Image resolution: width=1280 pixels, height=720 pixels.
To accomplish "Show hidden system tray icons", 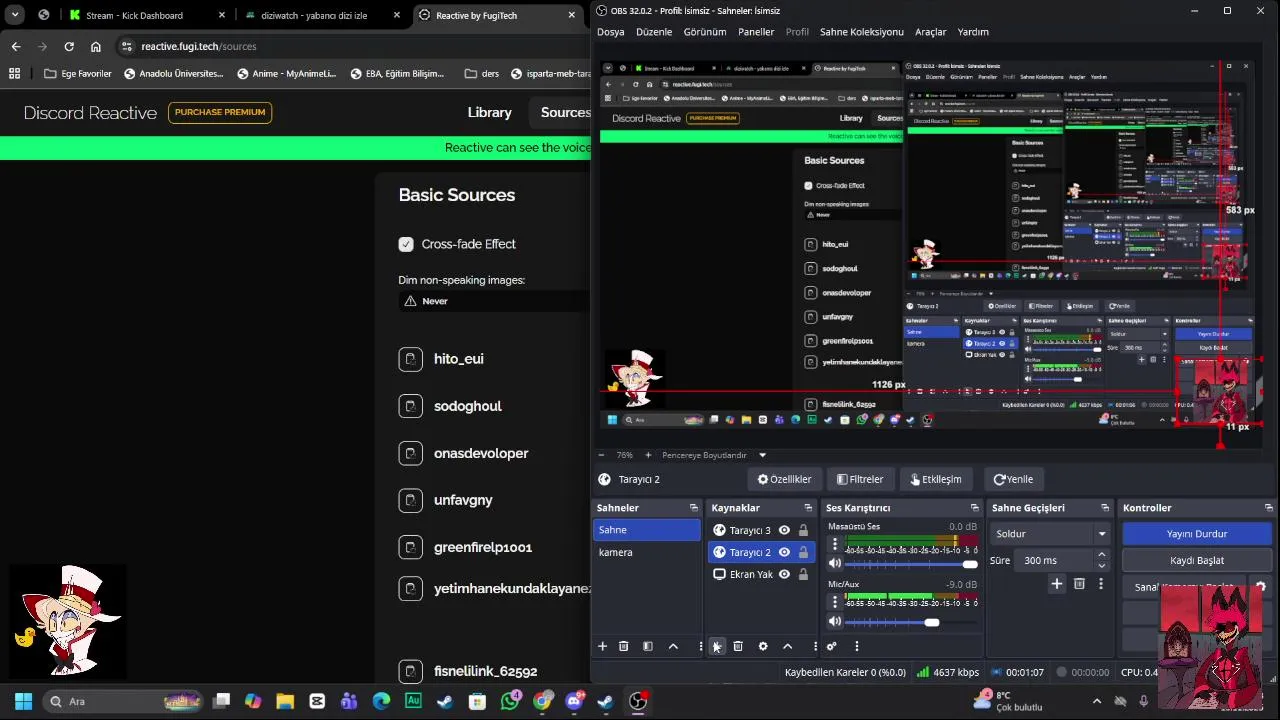I will click(1096, 701).
